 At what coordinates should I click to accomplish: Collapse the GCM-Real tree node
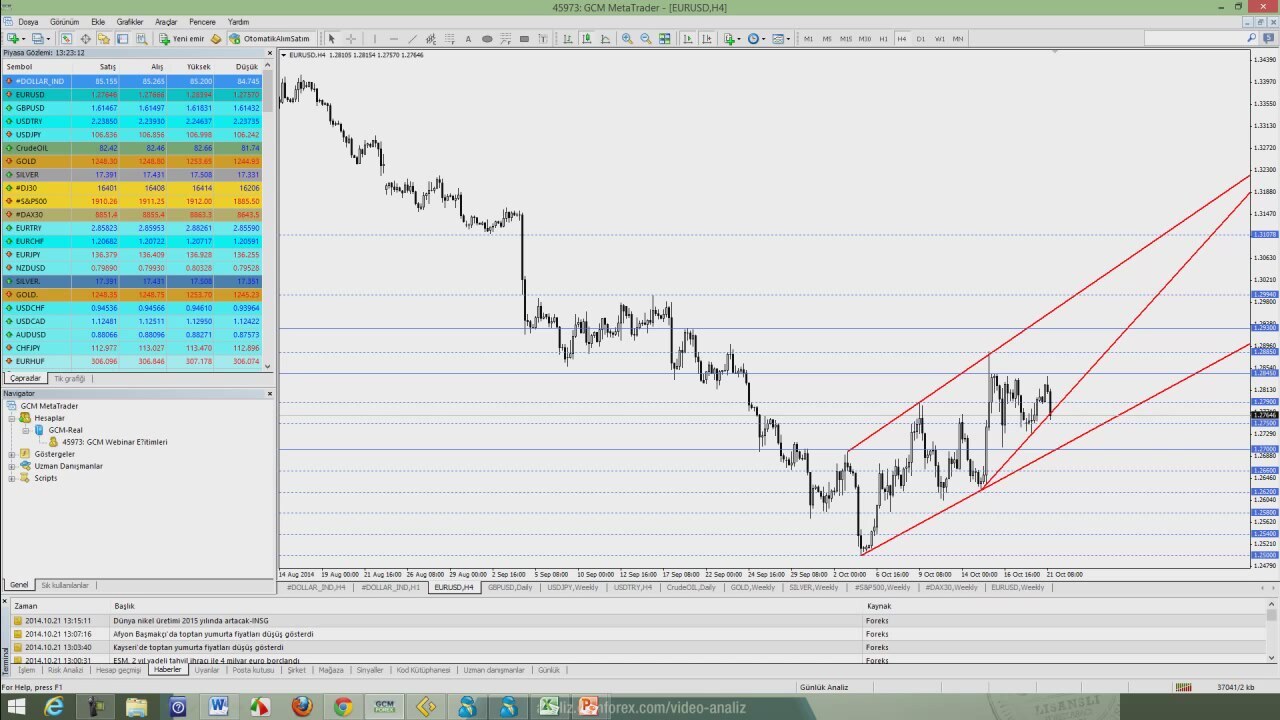[26, 430]
